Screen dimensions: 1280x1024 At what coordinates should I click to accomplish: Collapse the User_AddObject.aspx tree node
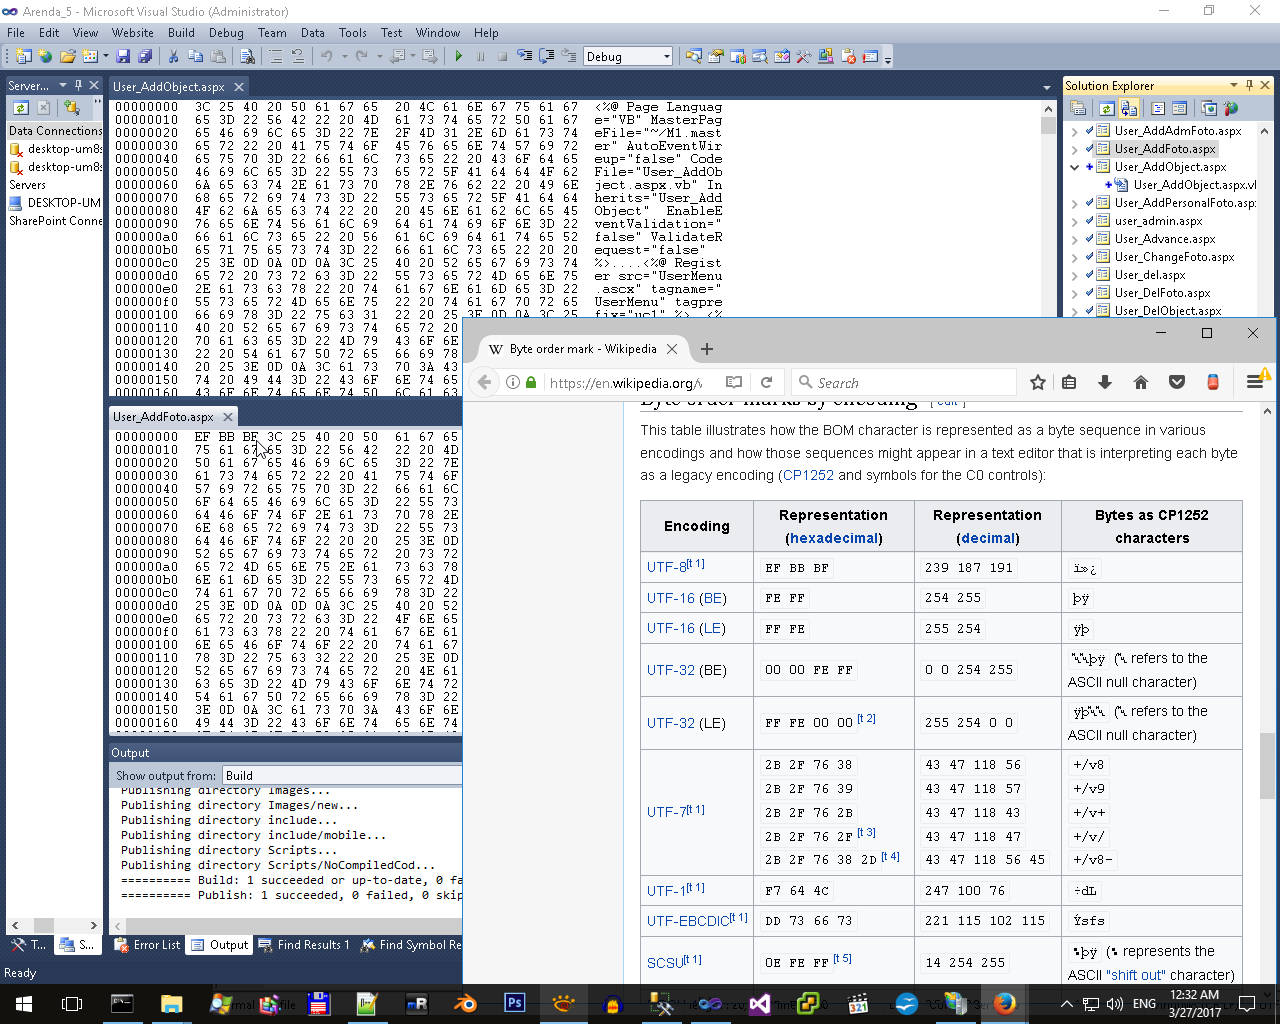tap(1075, 167)
